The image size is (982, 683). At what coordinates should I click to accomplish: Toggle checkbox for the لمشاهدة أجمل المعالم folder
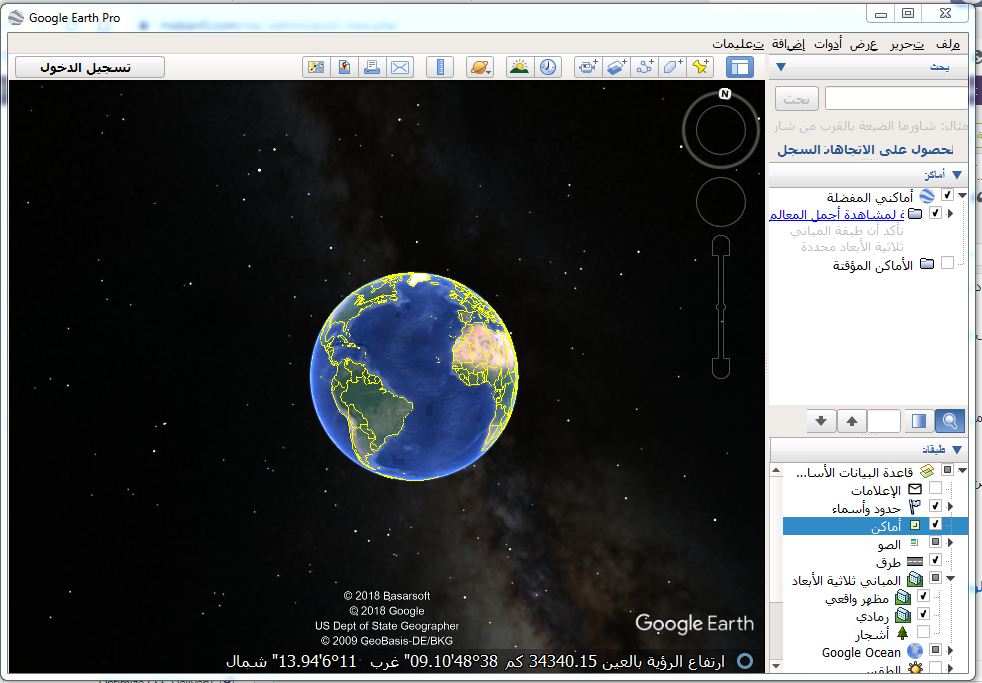tap(935, 213)
